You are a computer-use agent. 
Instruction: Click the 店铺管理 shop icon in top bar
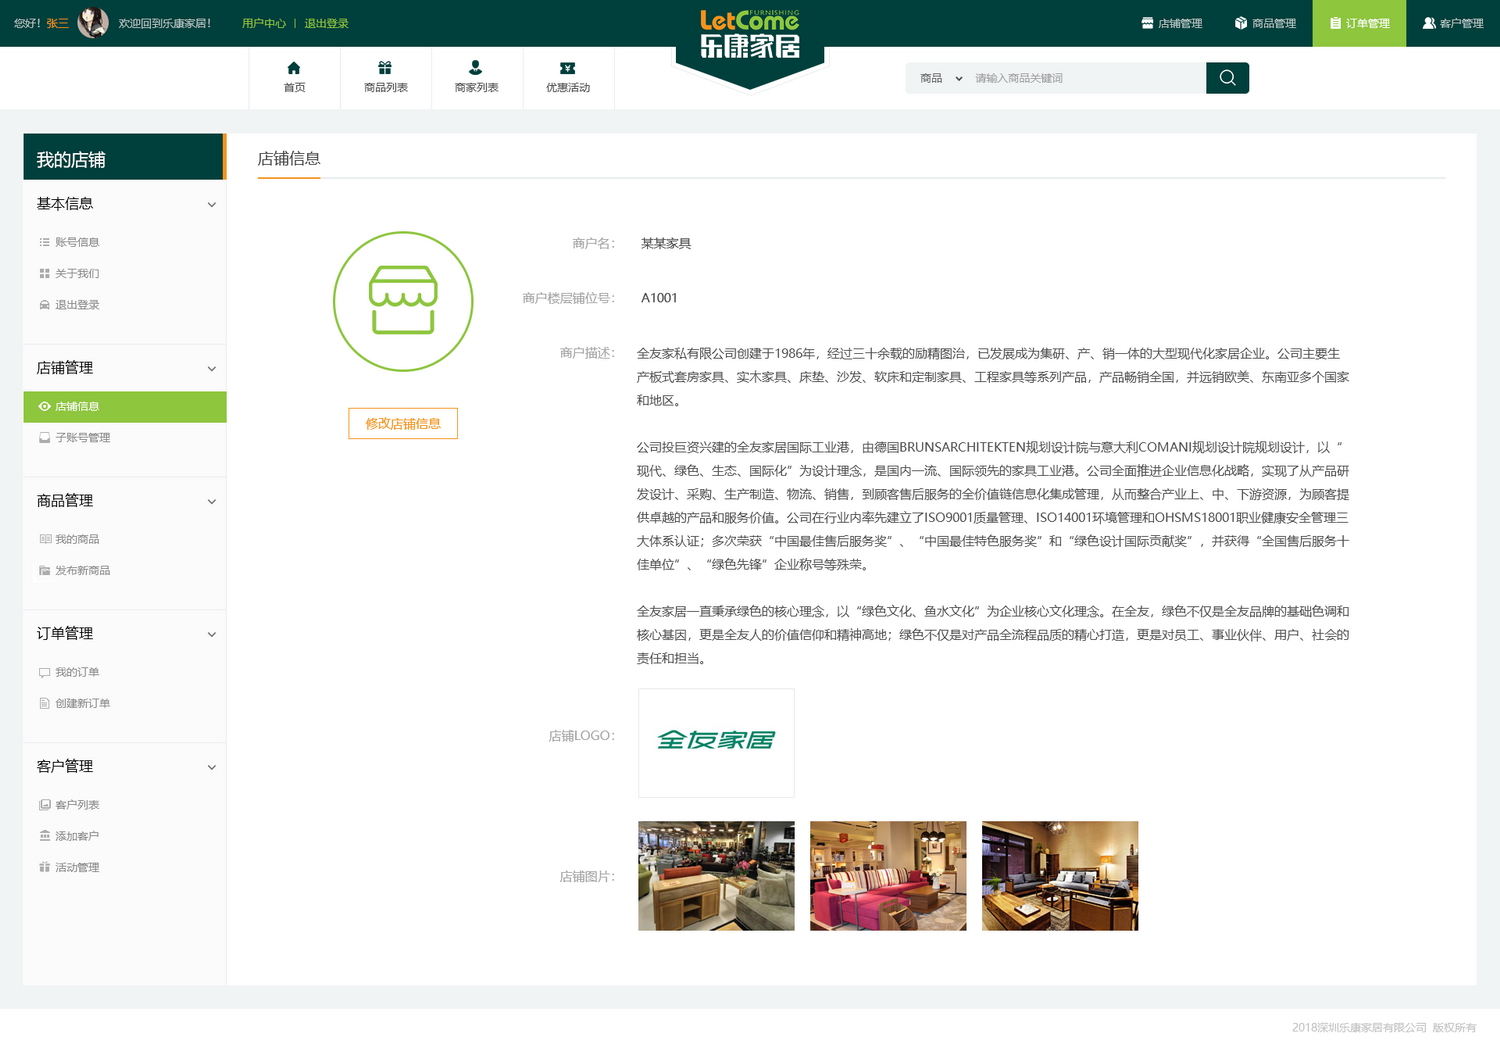tap(1147, 23)
